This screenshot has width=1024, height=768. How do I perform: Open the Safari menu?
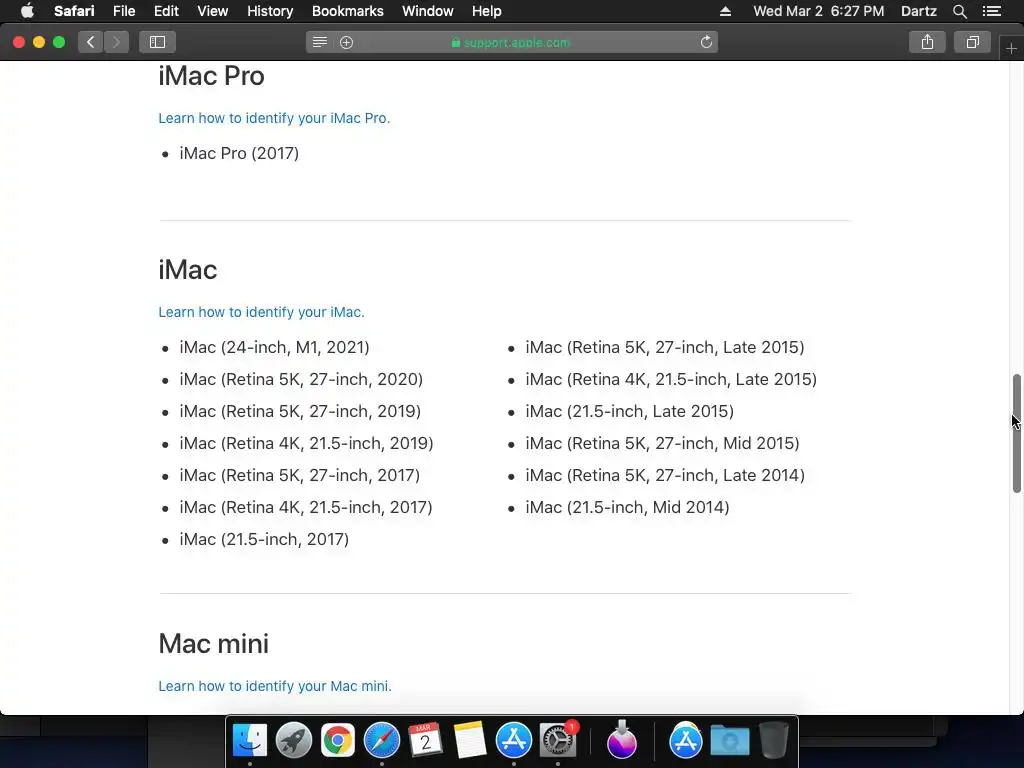74,11
